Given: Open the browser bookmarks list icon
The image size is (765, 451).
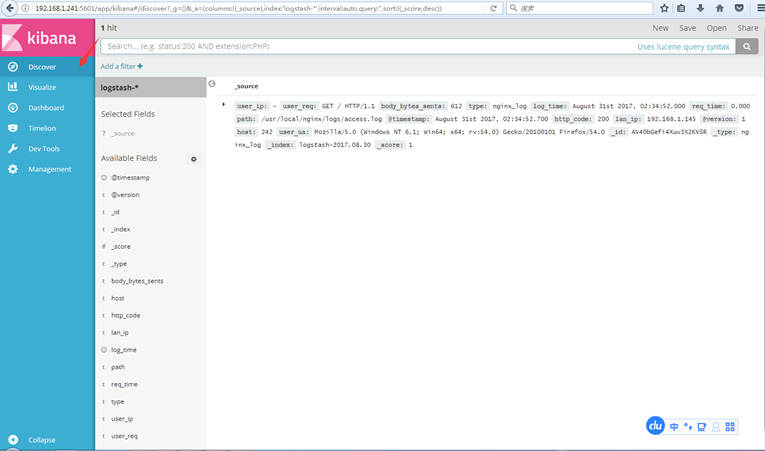Looking at the screenshot, I should [x=682, y=8].
